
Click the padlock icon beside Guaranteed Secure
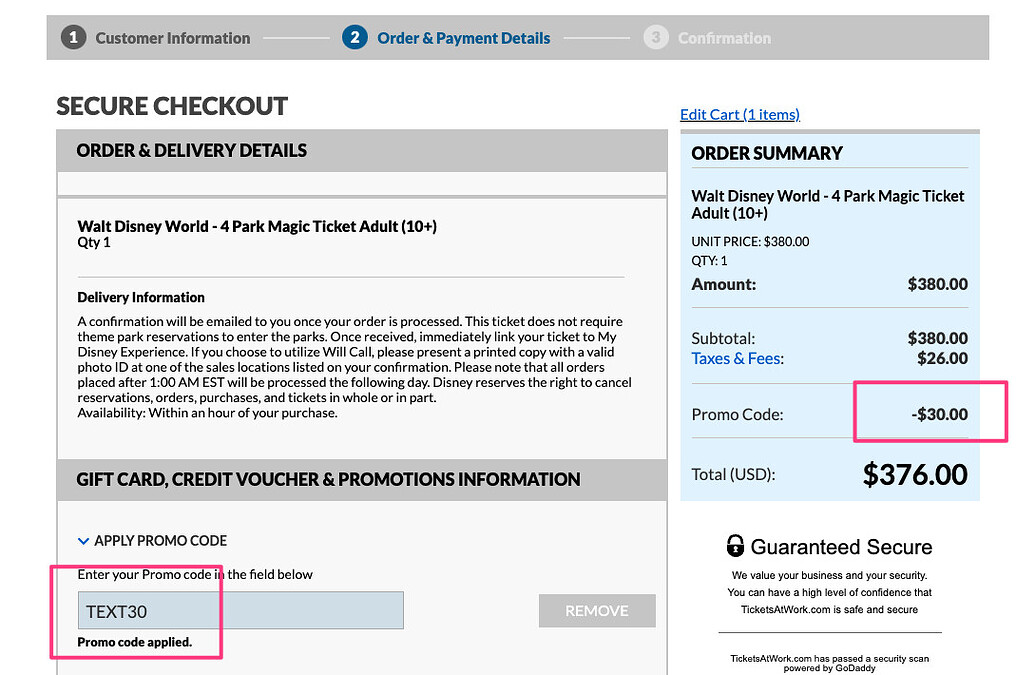pyautogui.click(x=735, y=546)
